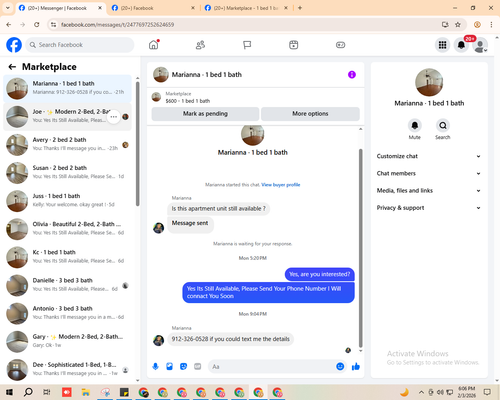500x400 pixels.
Task: Mute the Marianna chat with bell icon
Action: click(415, 126)
